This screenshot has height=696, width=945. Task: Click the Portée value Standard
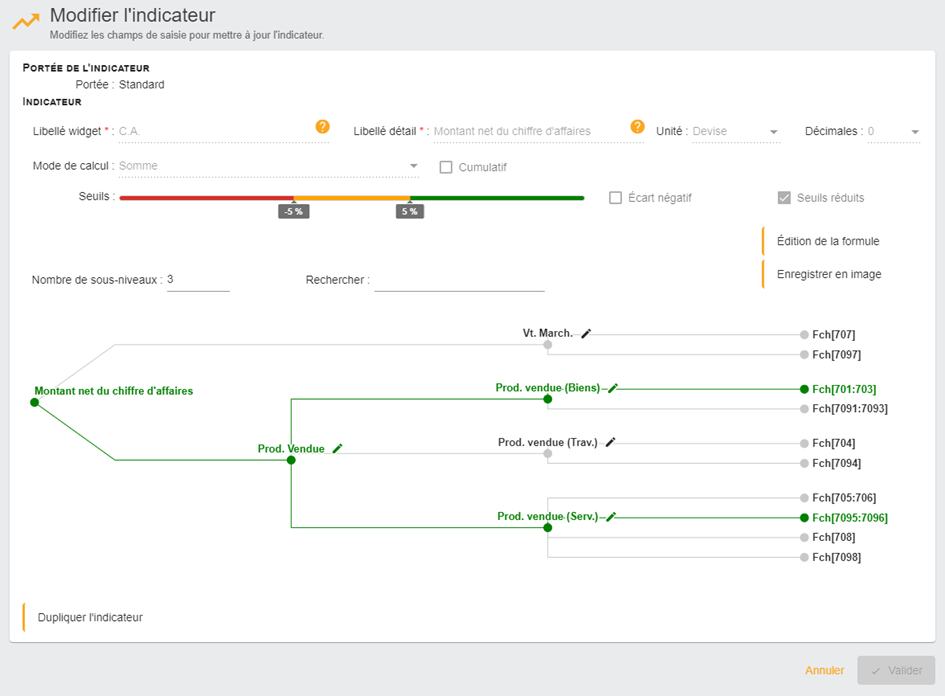pyautogui.click(x=142, y=84)
